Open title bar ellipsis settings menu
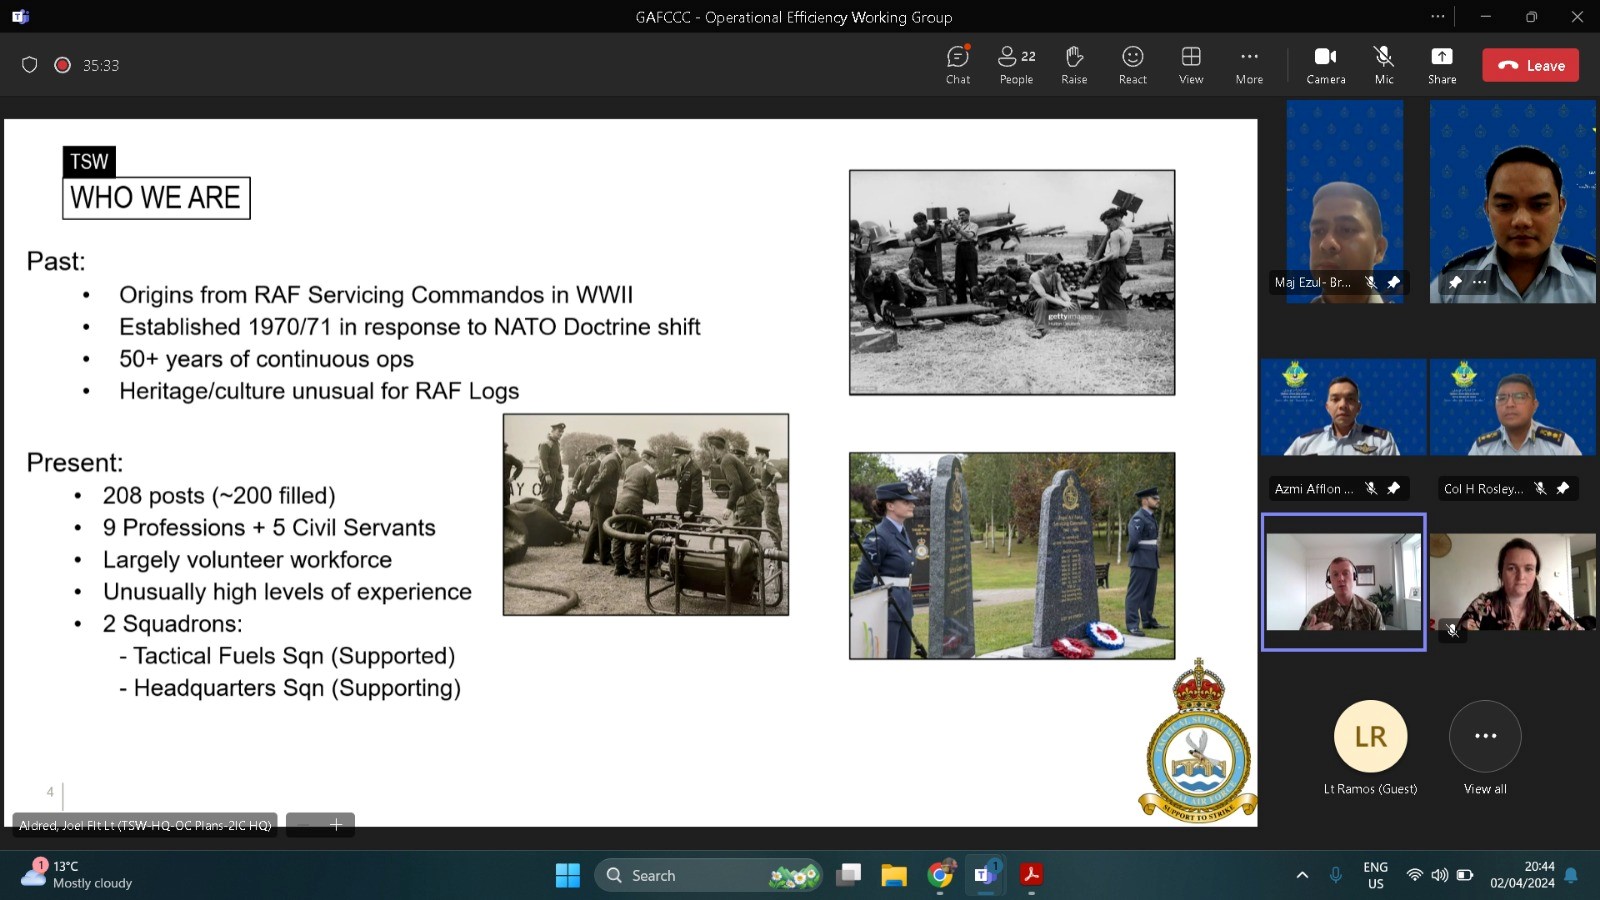Screen dimensions: 1600x900 (1437, 16)
